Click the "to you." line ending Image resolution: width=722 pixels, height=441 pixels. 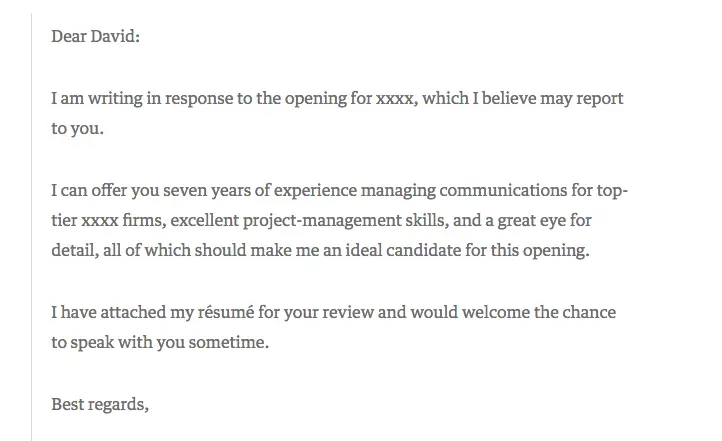click(x=77, y=128)
